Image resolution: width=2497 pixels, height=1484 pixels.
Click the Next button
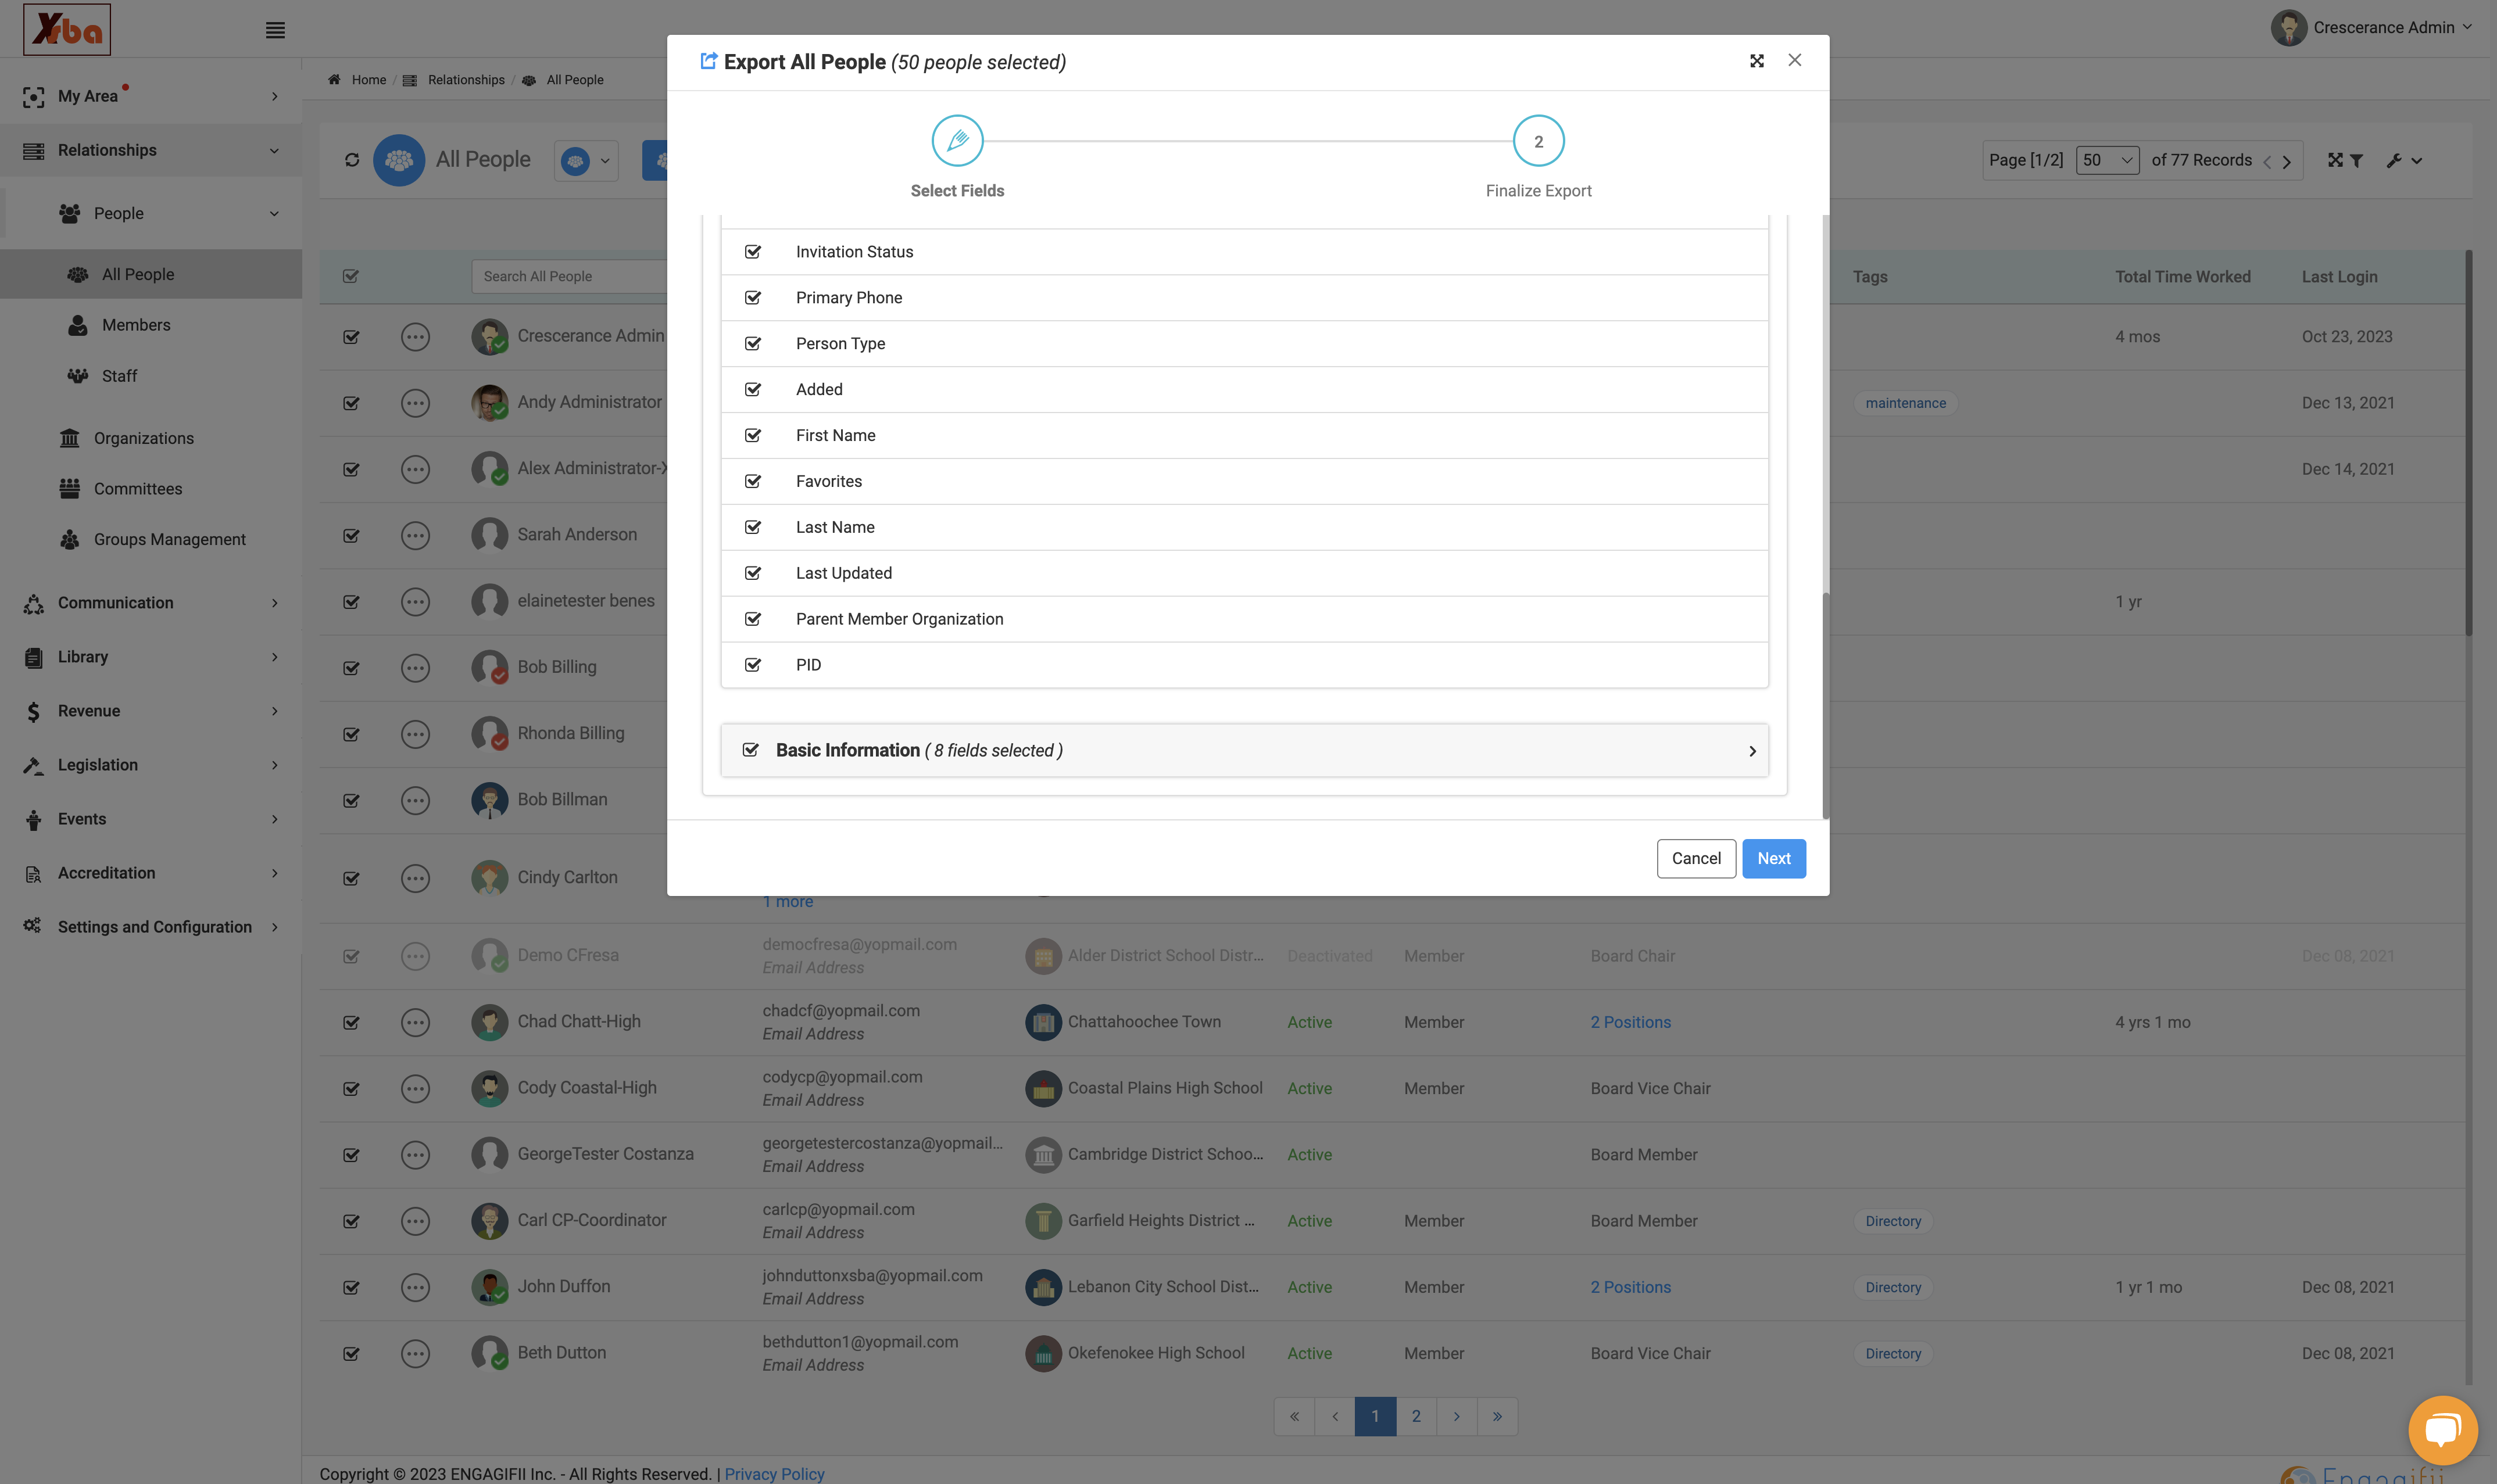click(1773, 859)
